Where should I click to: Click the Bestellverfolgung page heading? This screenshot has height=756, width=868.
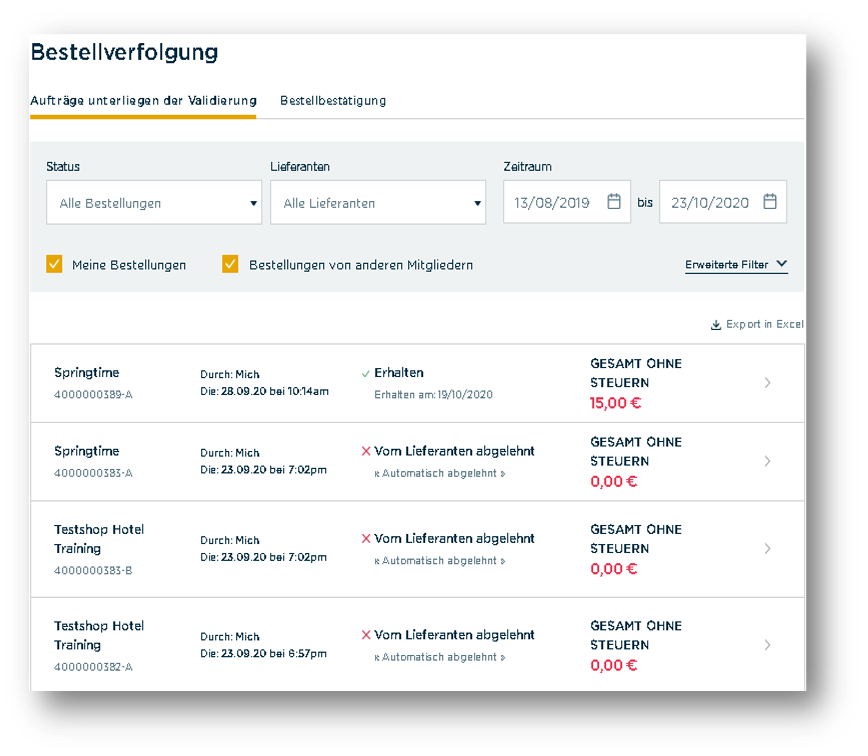click(x=125, y=53)
